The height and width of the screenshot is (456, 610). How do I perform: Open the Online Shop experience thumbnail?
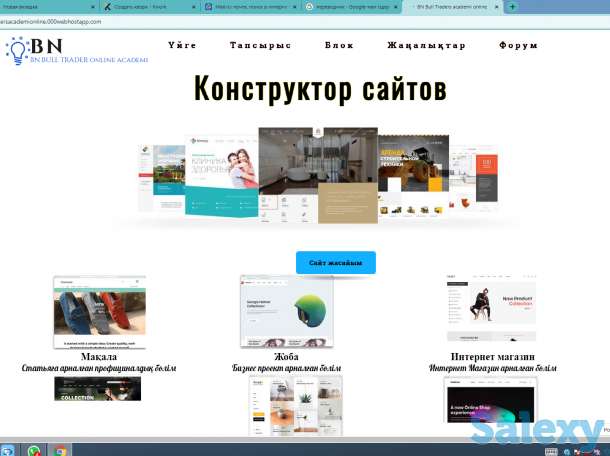[491, 400]
